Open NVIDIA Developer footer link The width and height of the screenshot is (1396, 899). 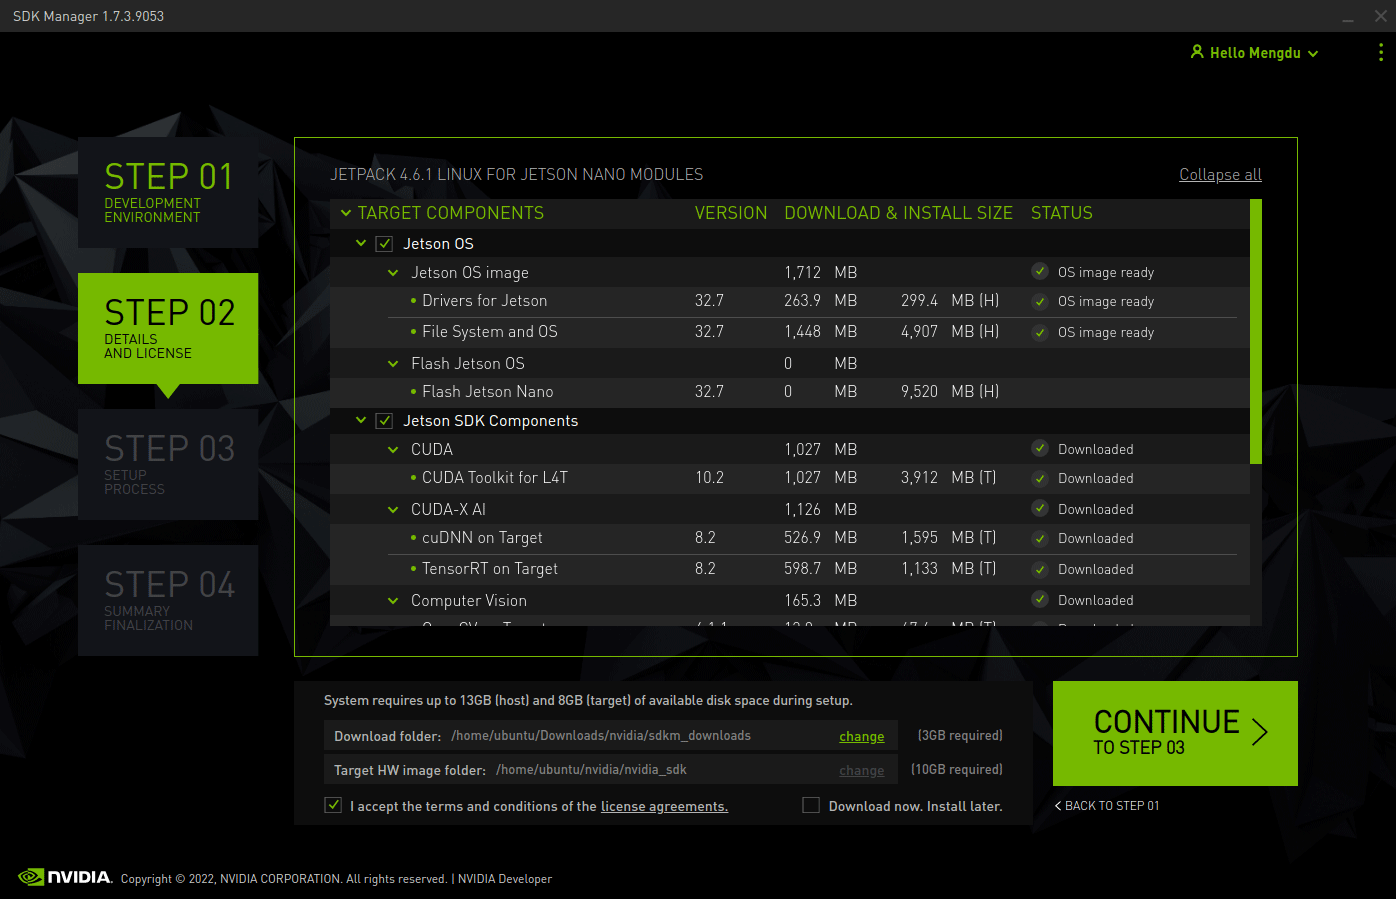505,879
